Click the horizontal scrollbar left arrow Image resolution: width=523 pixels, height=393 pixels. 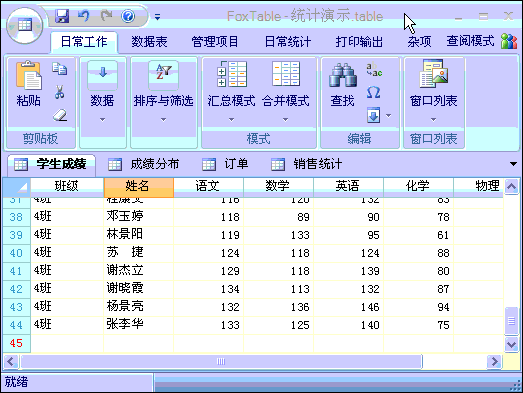[x=11, y=362]
